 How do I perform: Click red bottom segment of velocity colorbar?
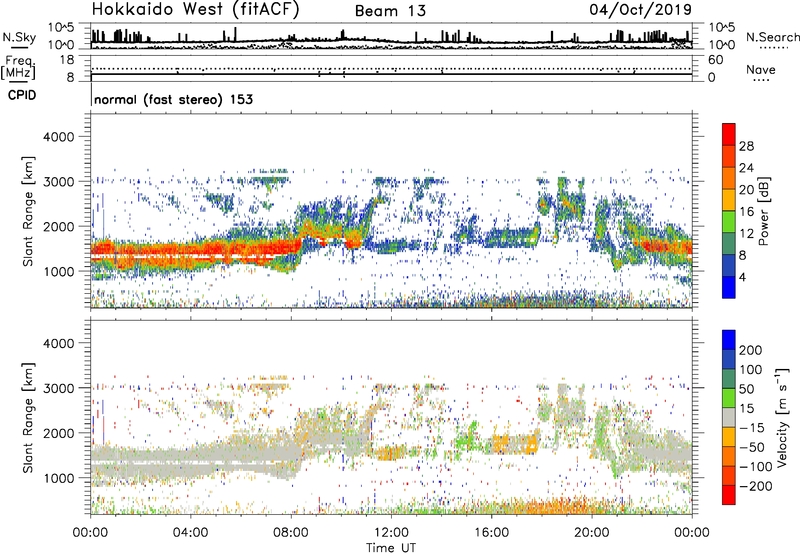(729, 495)
